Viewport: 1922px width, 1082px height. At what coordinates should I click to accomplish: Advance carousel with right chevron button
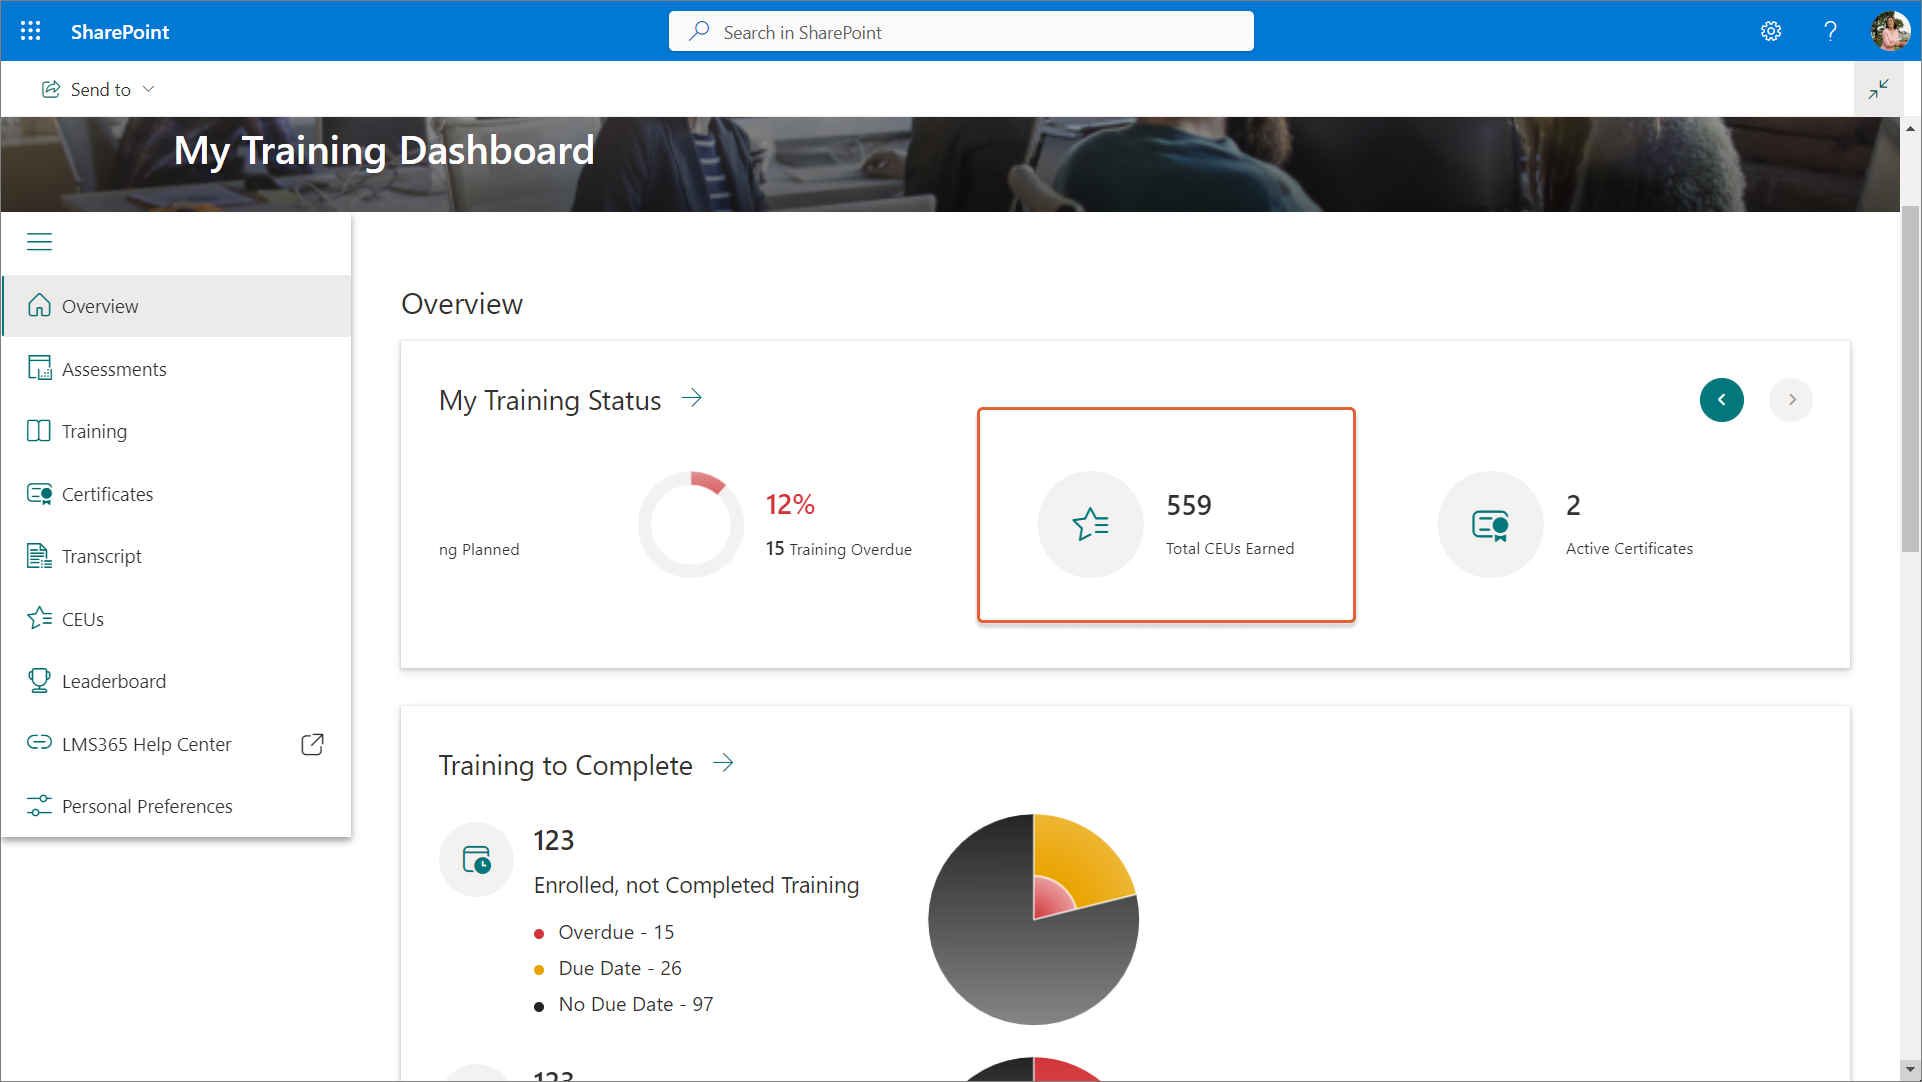click(1791, 400)
